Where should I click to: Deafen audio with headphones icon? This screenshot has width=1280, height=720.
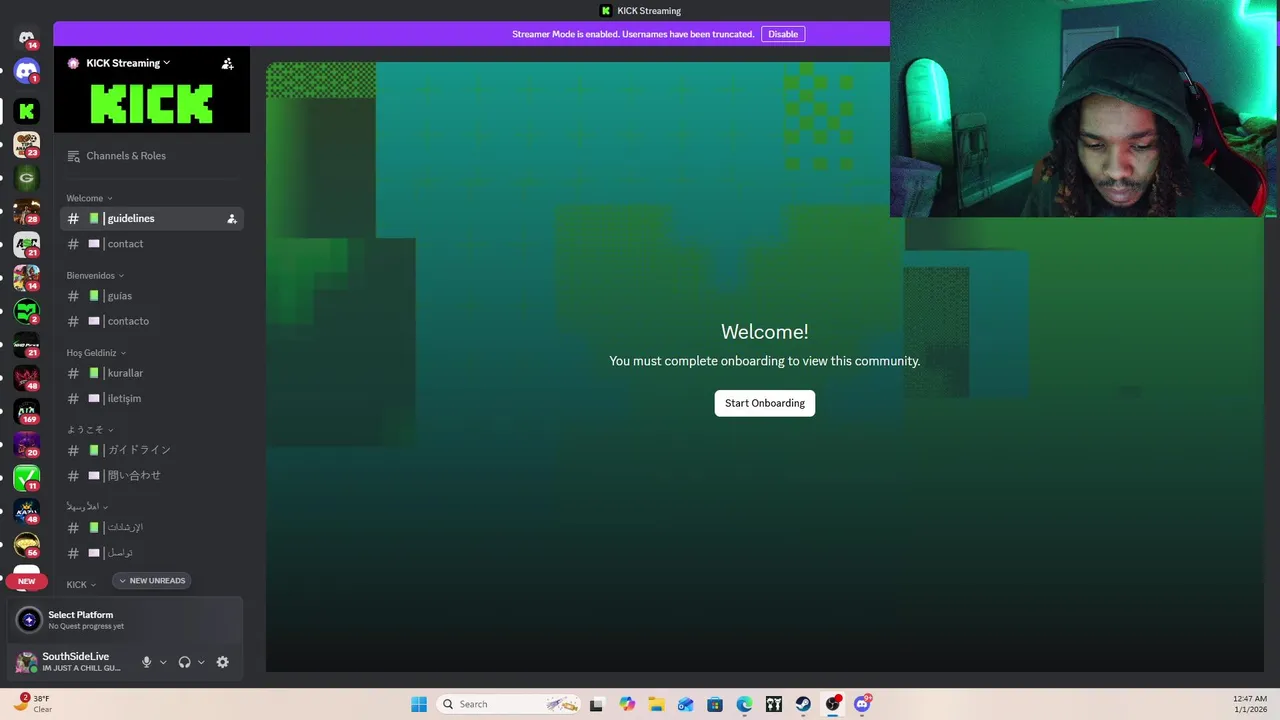pos(184,662)
